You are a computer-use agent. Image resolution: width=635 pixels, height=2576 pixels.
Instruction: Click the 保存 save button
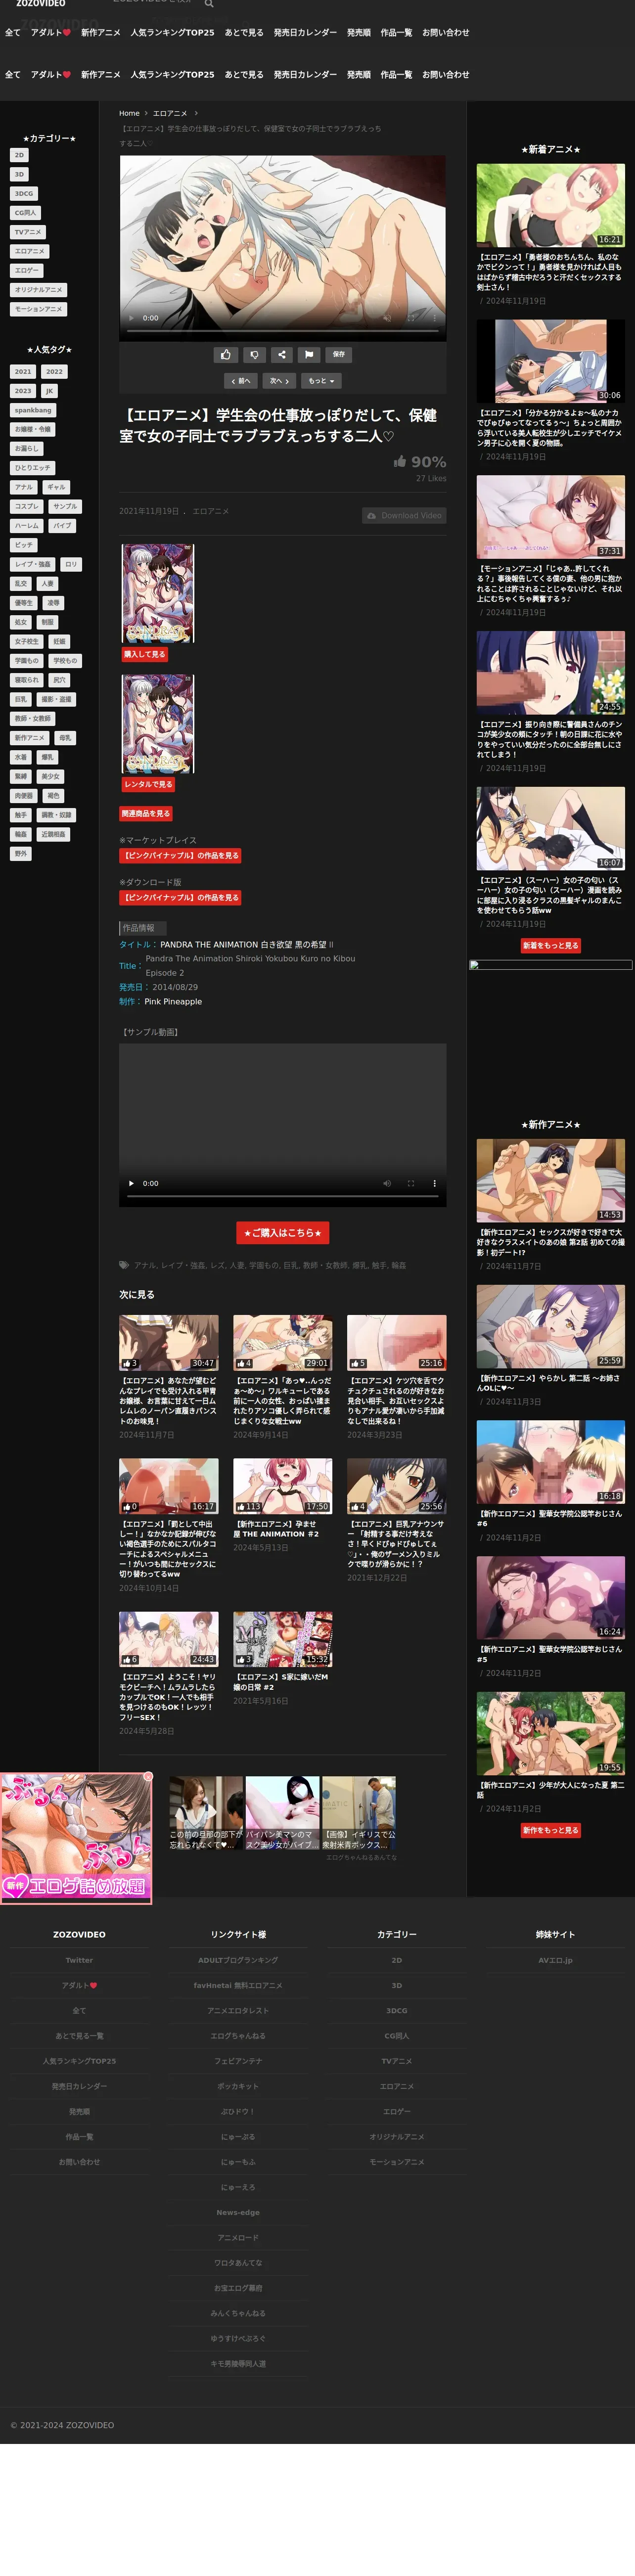coord(338,354)
